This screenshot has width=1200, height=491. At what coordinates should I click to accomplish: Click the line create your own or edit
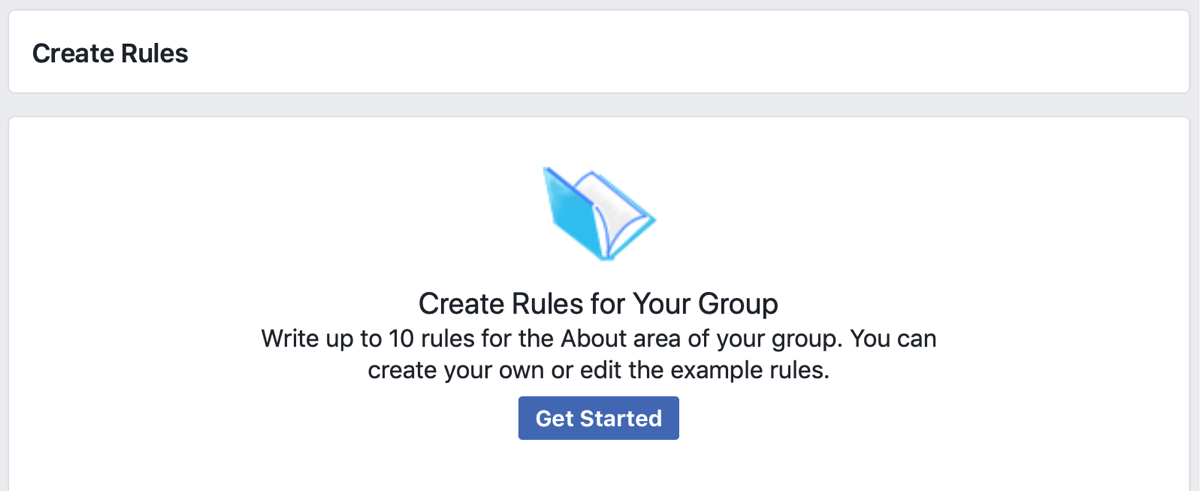598,370
